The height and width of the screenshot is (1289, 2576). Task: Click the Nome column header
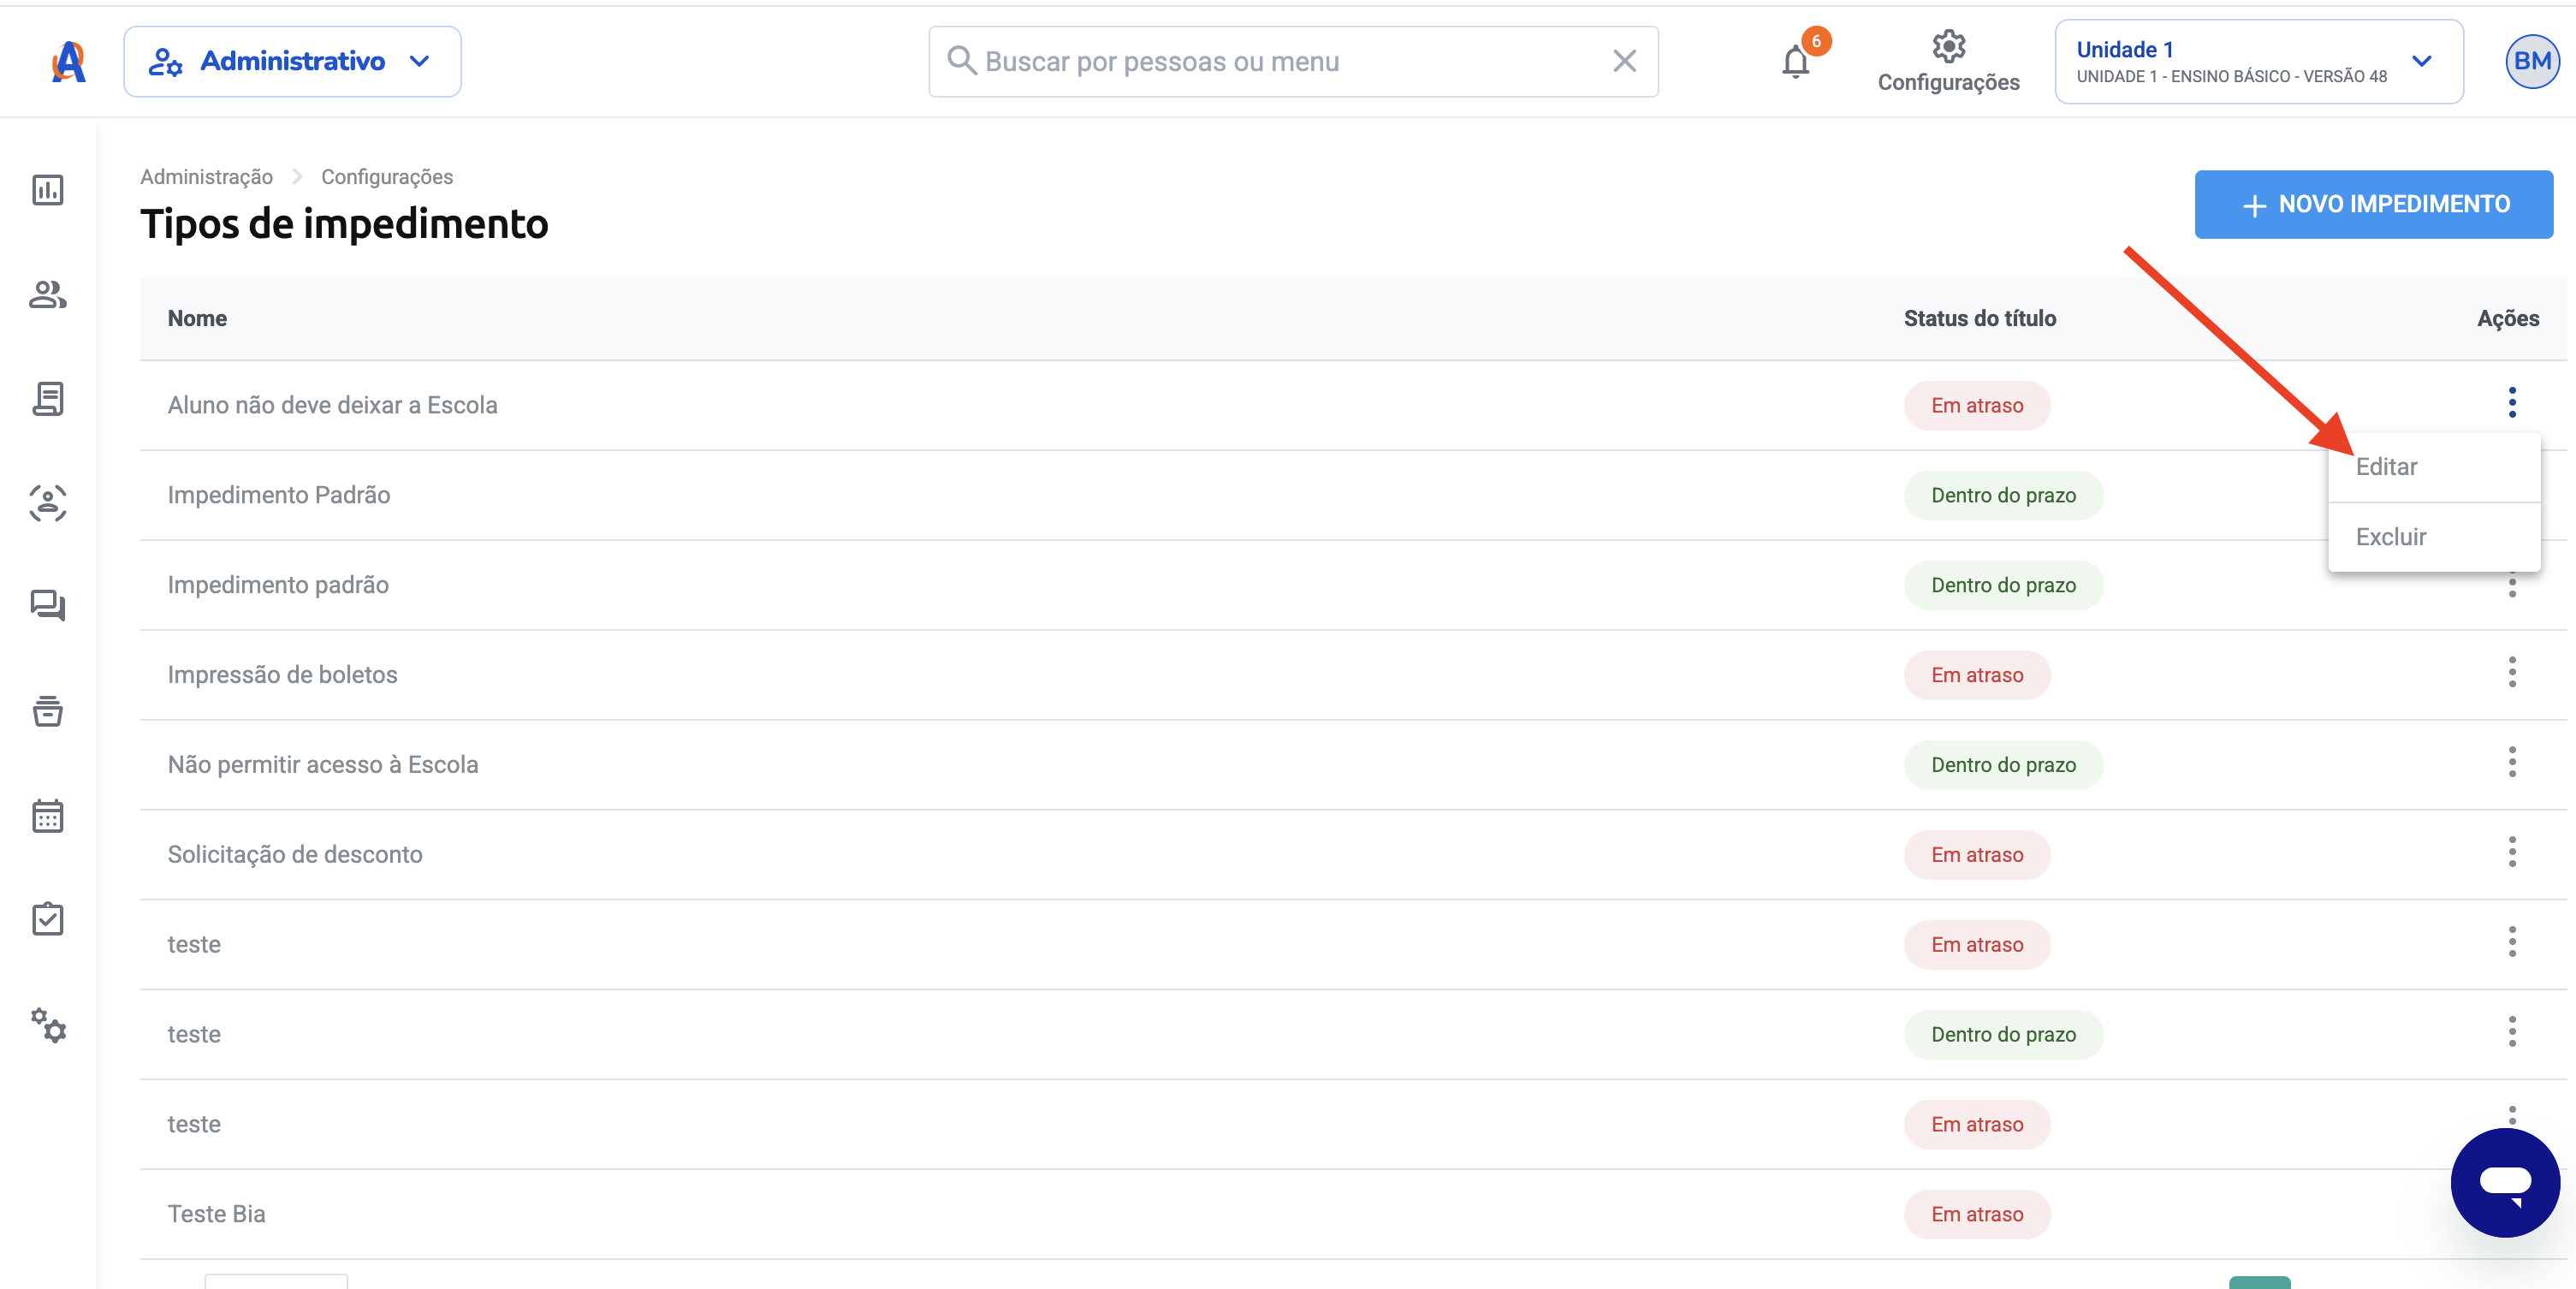click(x=197, y=319)
